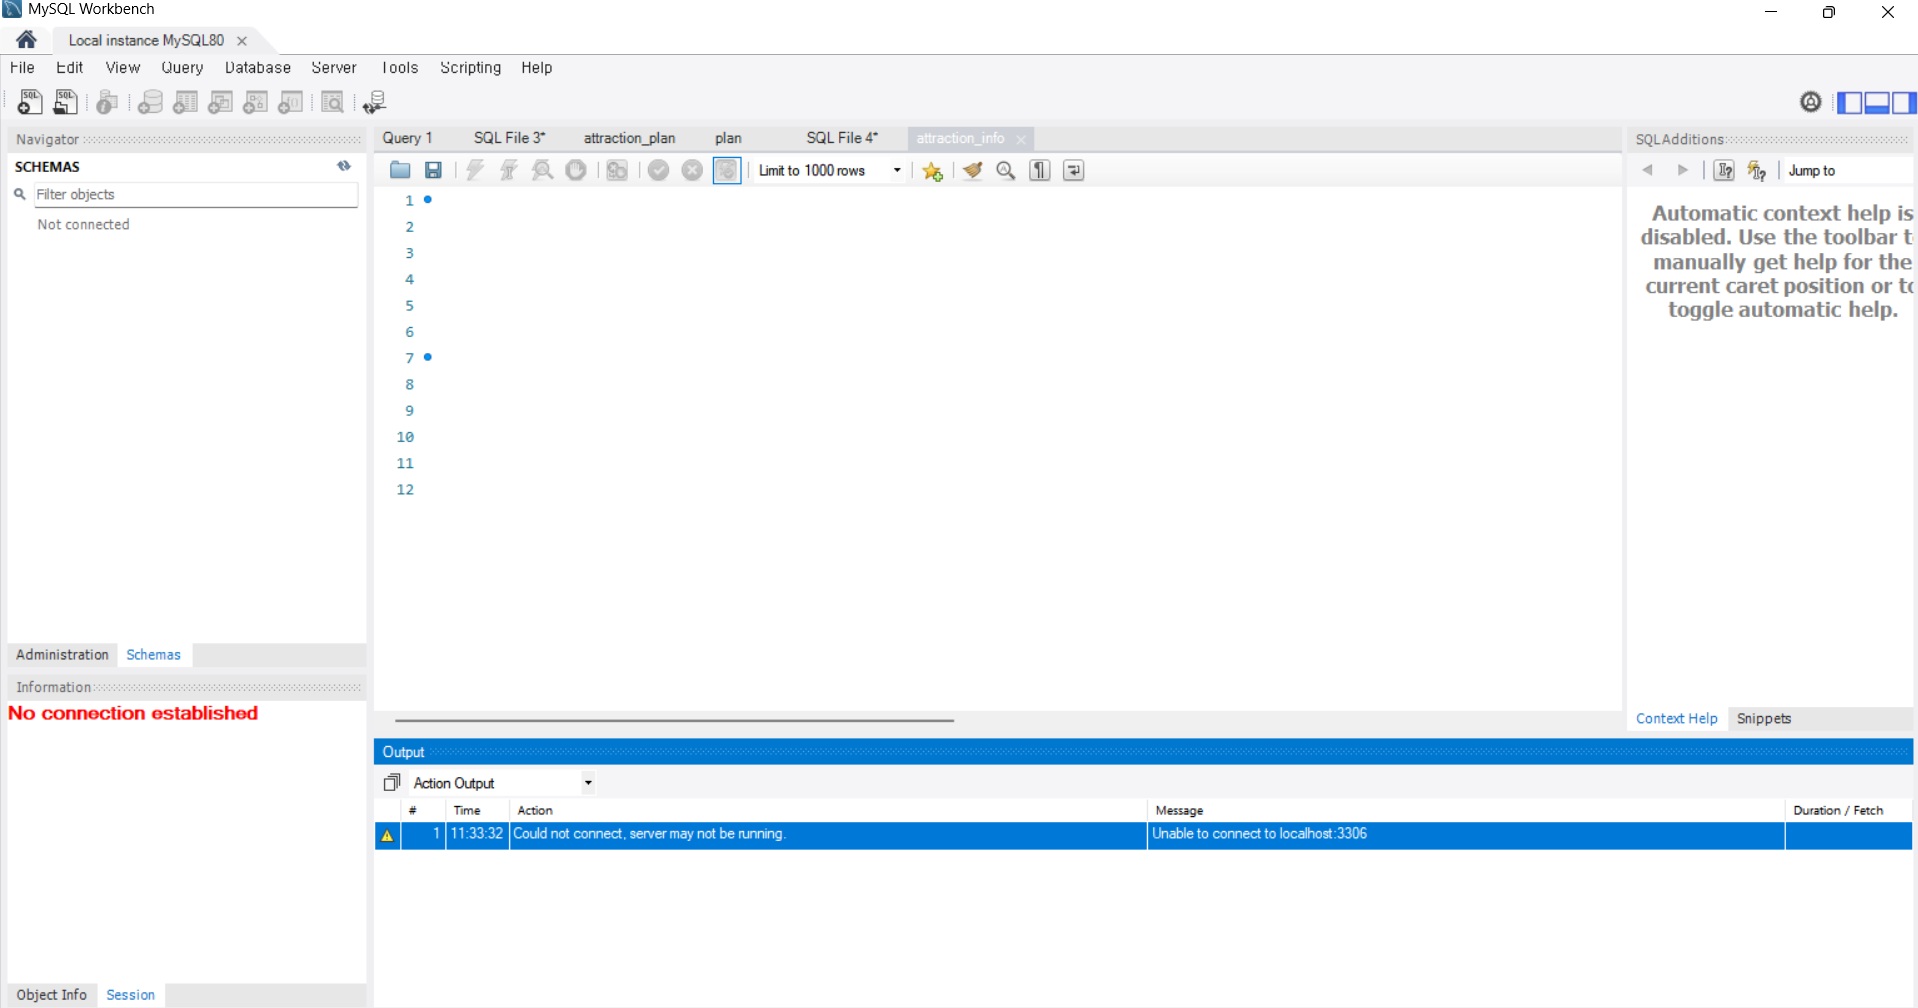The width and height of the screenshot is (1918, 1008).
Task: Get context help for current caret position
Action: (x=1724, y=170)
